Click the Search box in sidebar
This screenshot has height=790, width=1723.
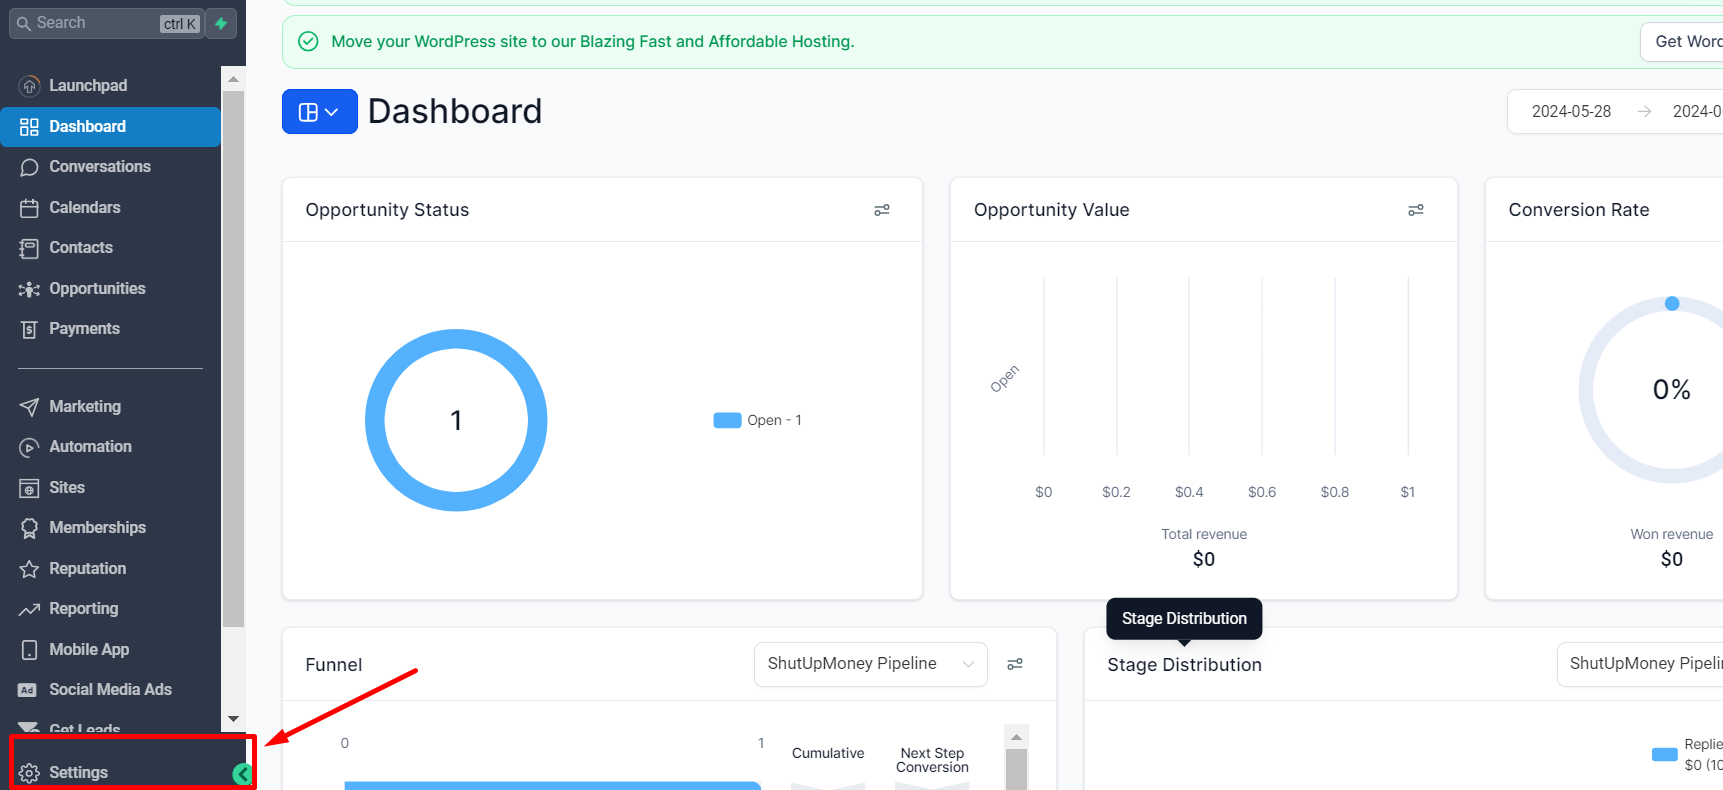[106, 23]
